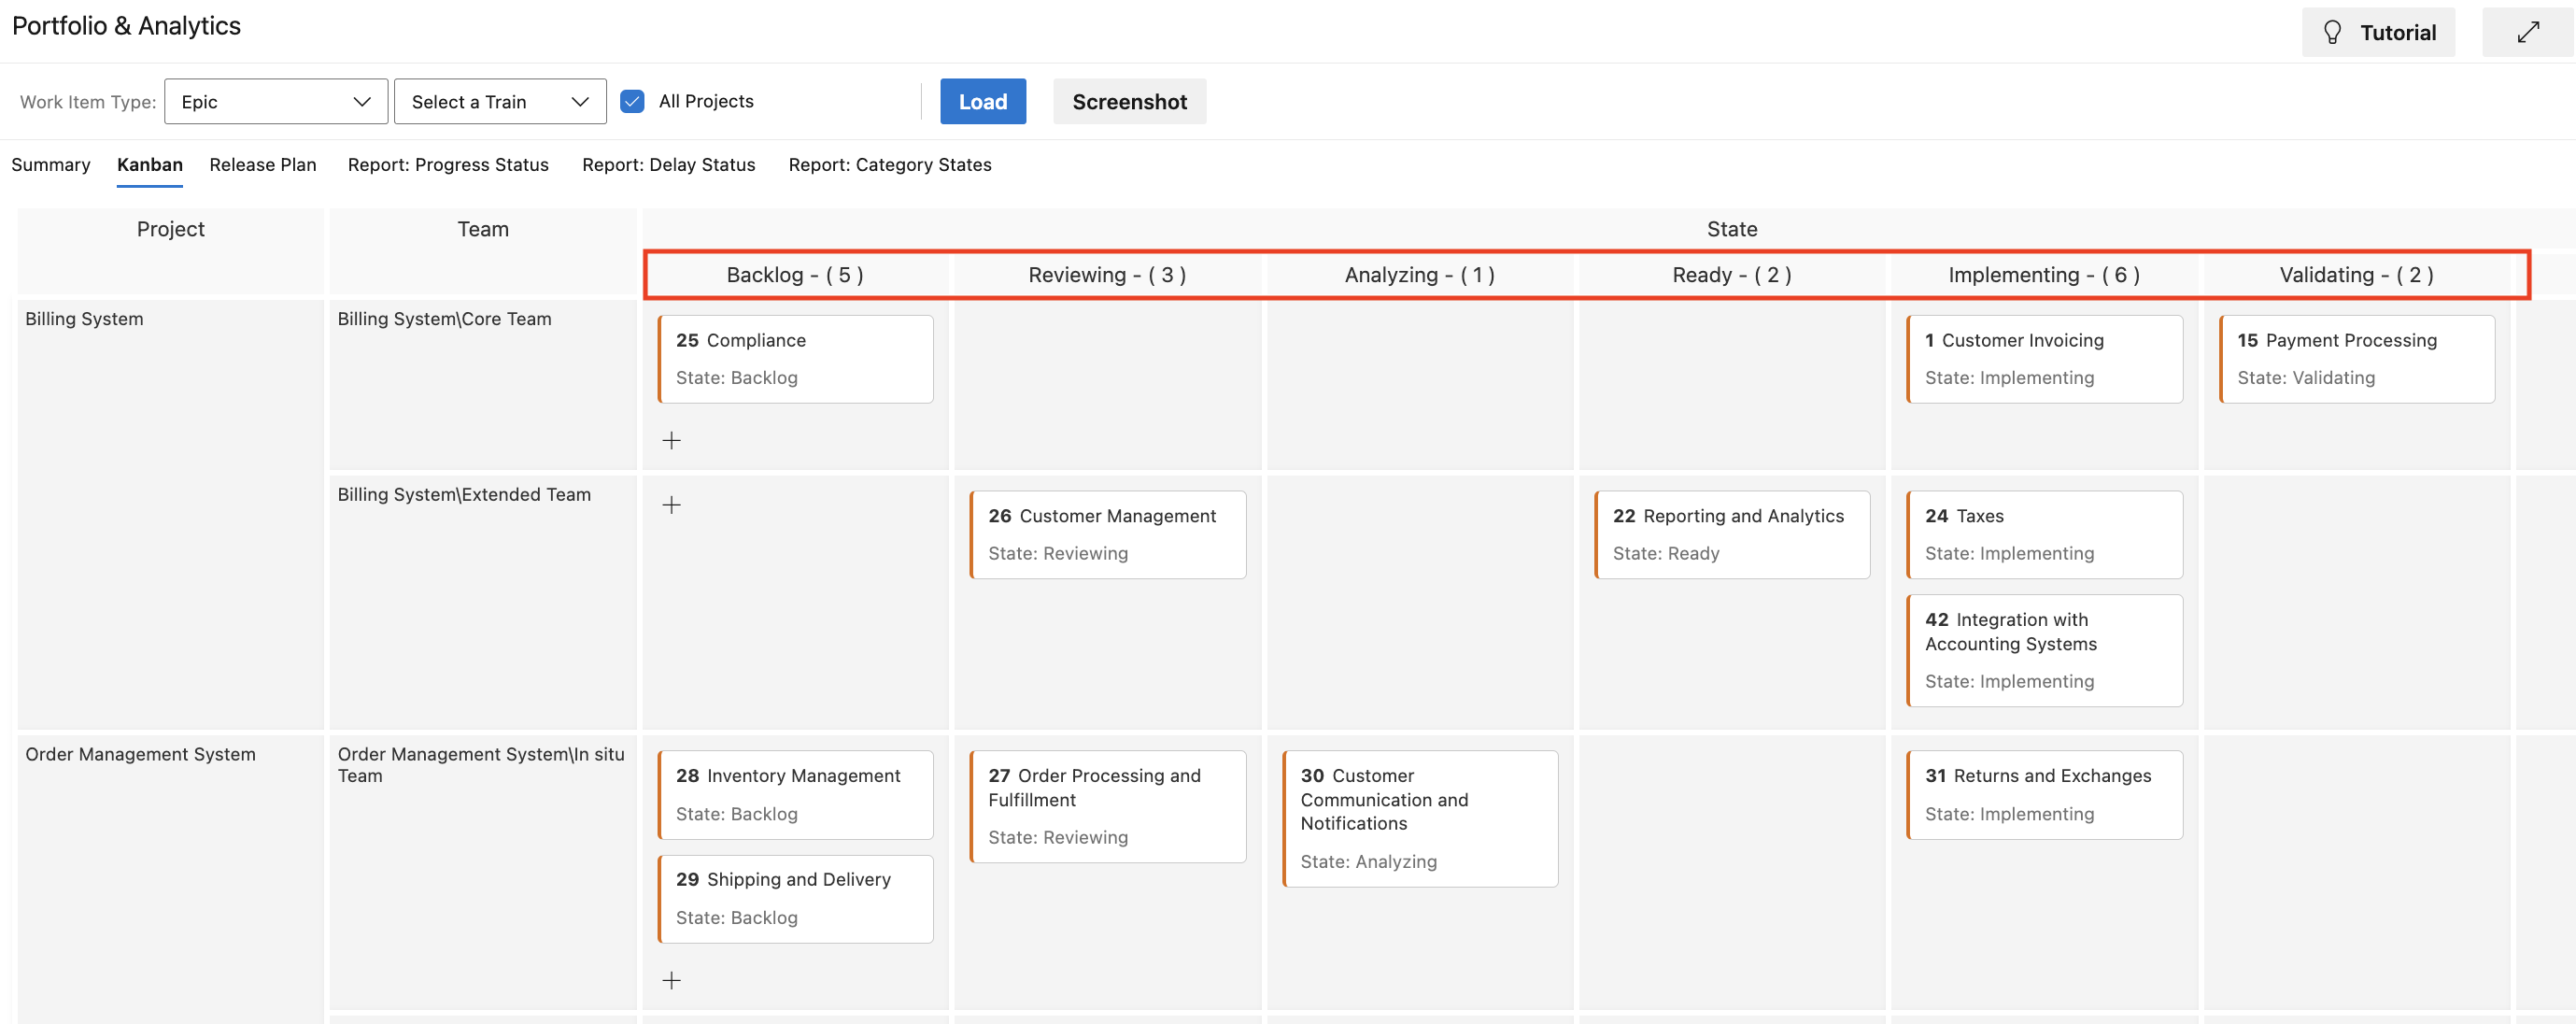2576x1024 pixels.
Task: Open Report: Delay Status tab
Action: coord(668,164)
